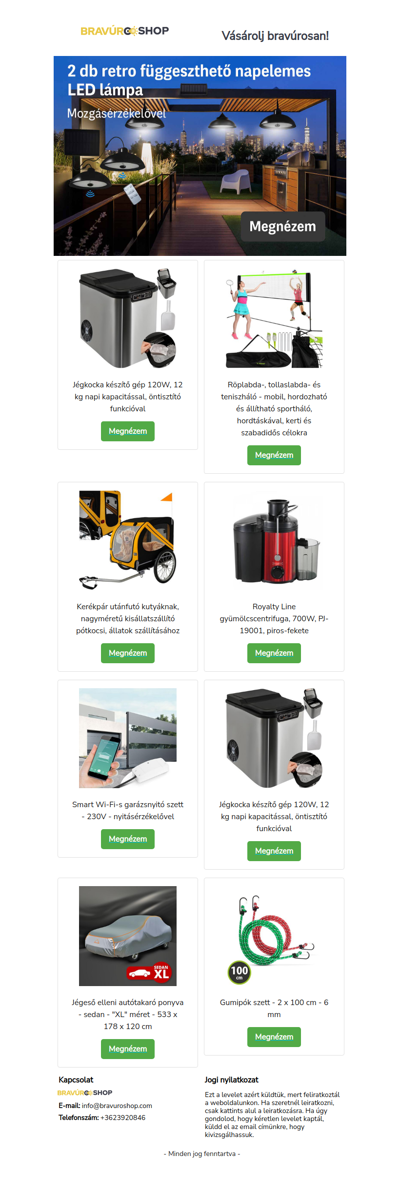Click Megnézem under second ice cube maker

274,851
